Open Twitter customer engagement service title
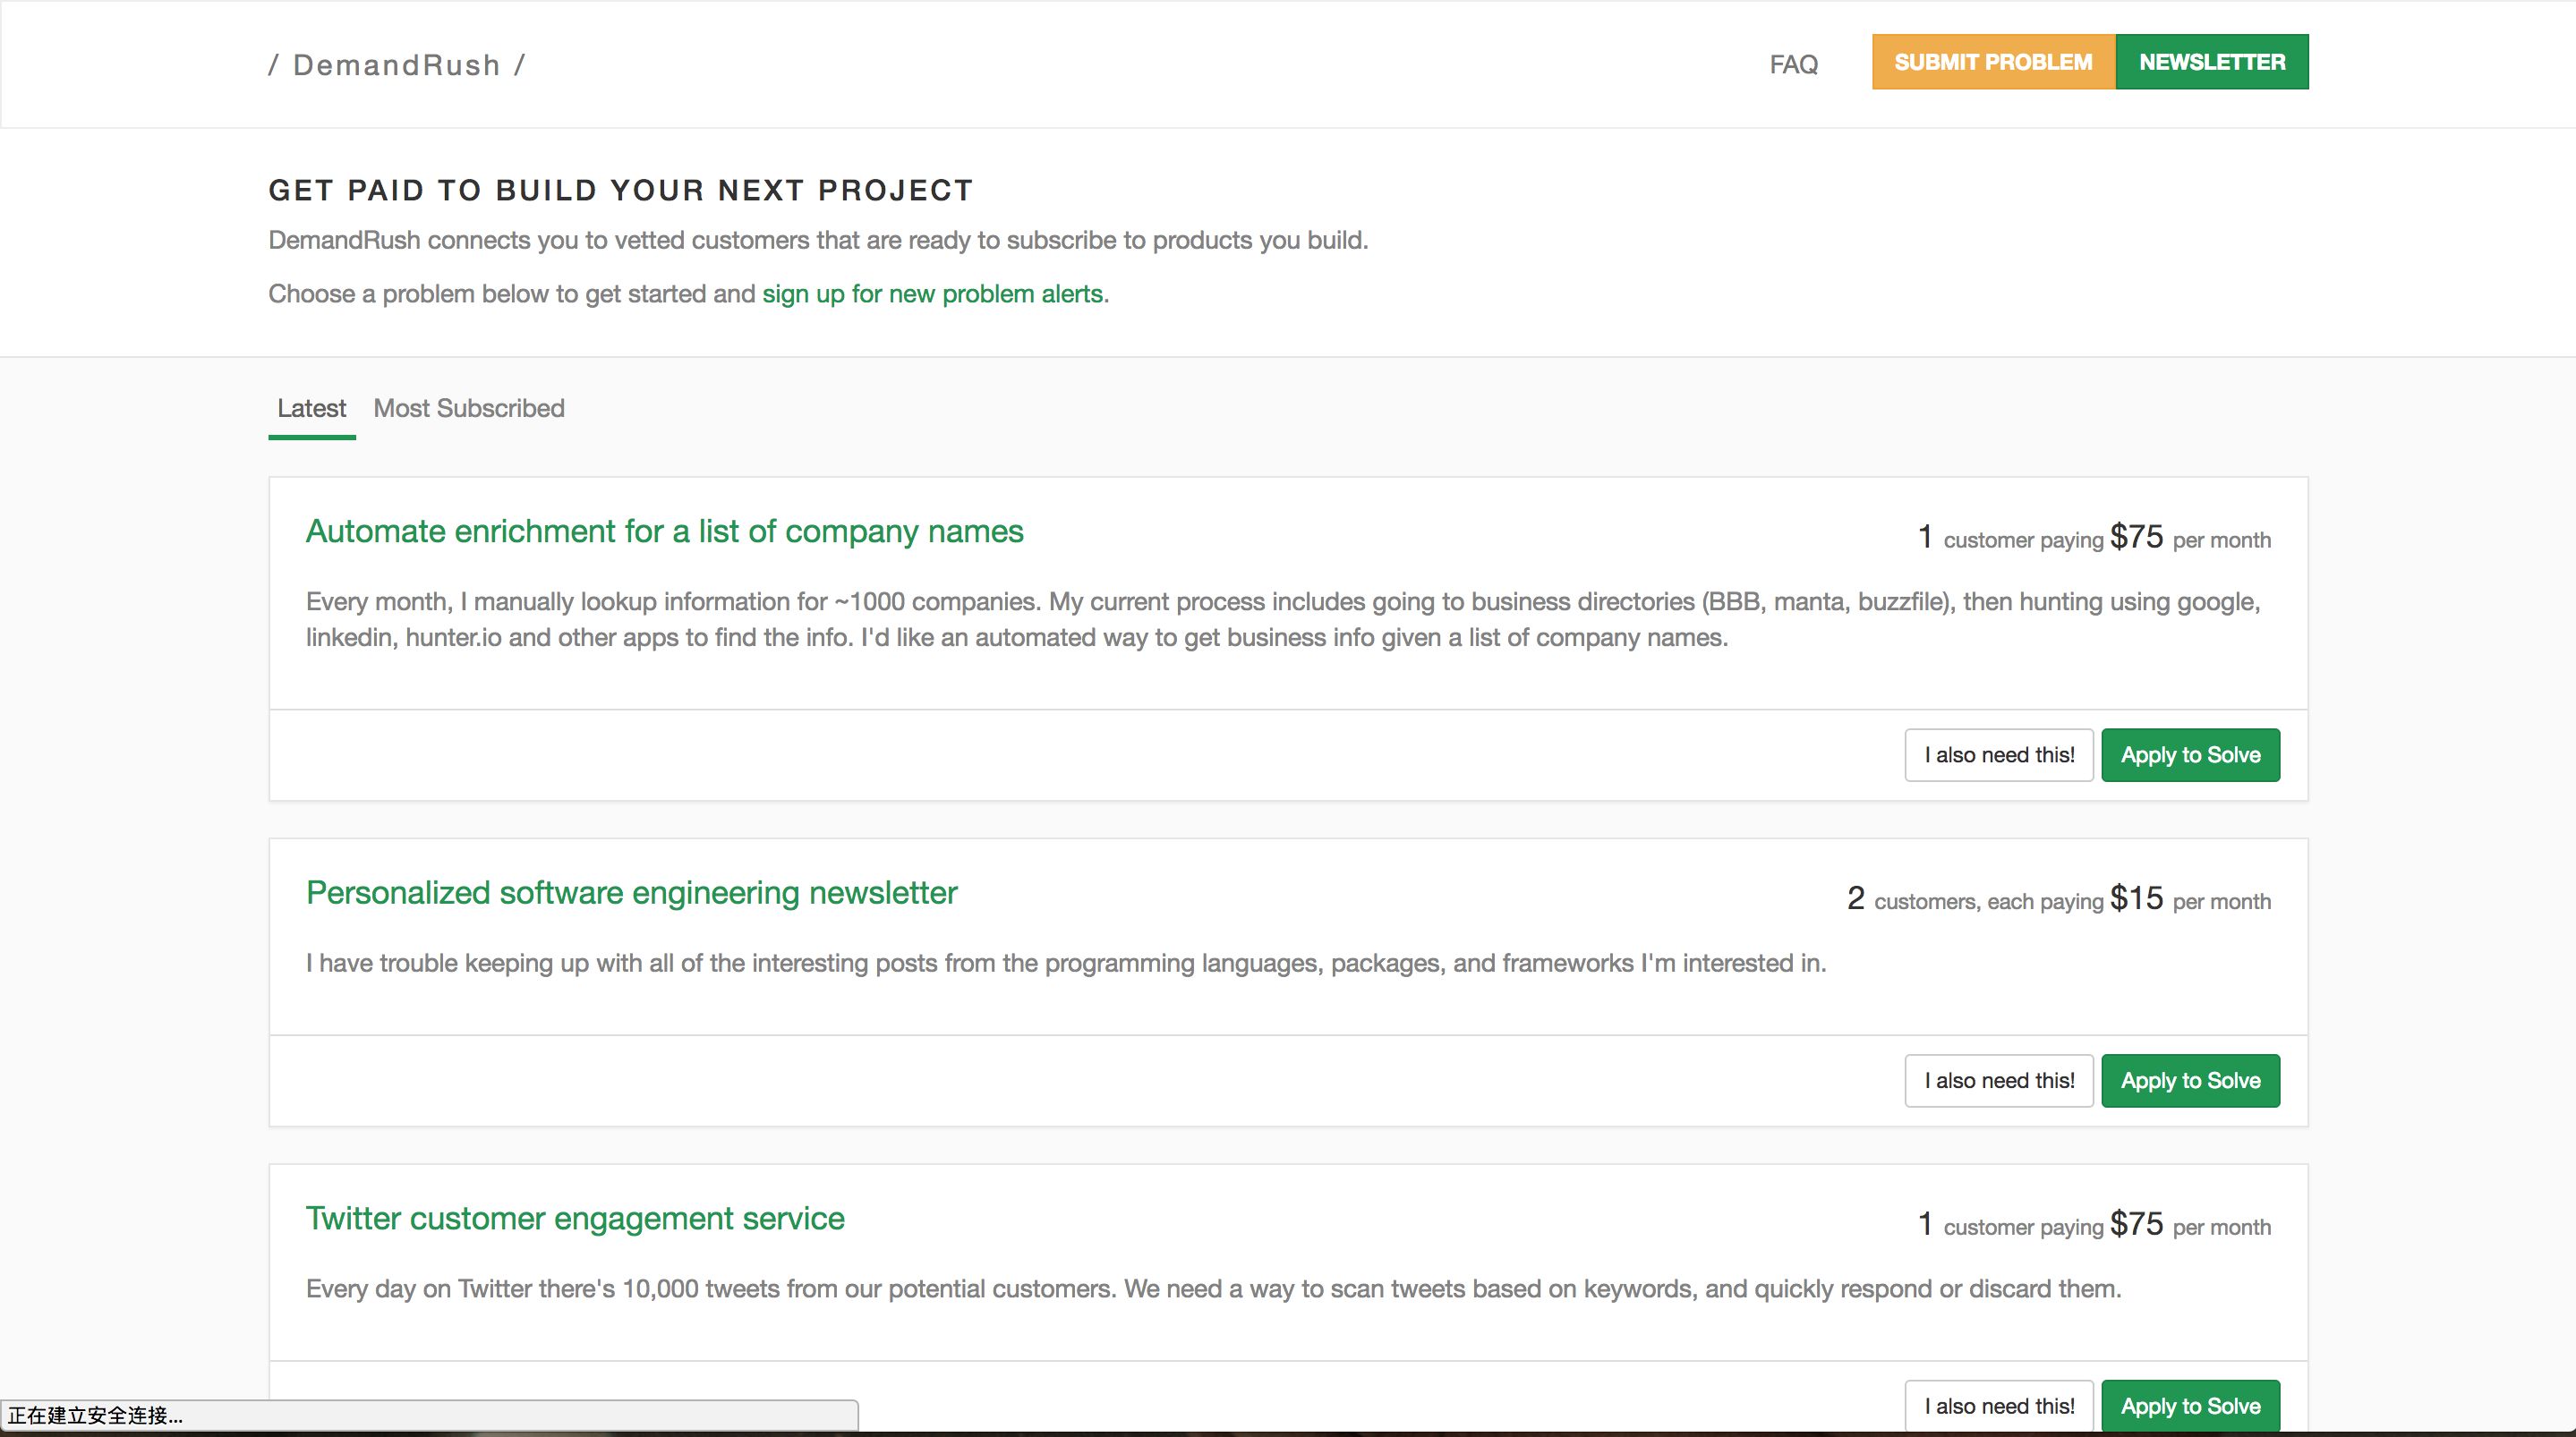 pyautogui.click(x=575, y=1218)
